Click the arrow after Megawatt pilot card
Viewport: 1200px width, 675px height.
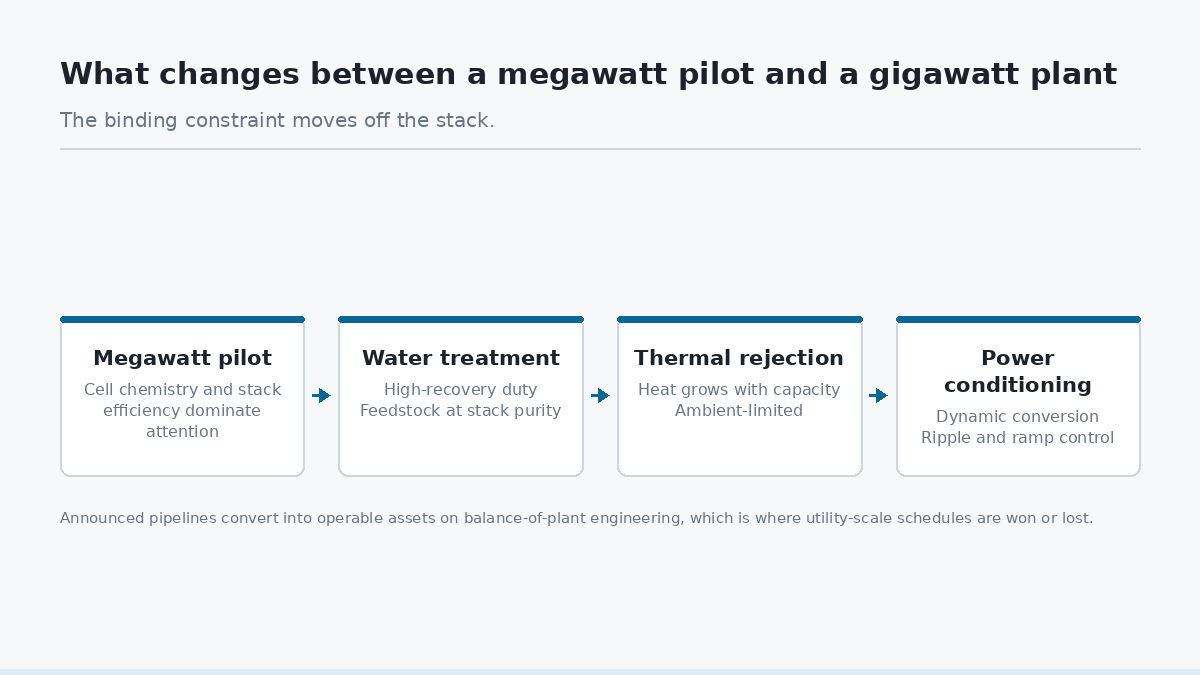321,396
